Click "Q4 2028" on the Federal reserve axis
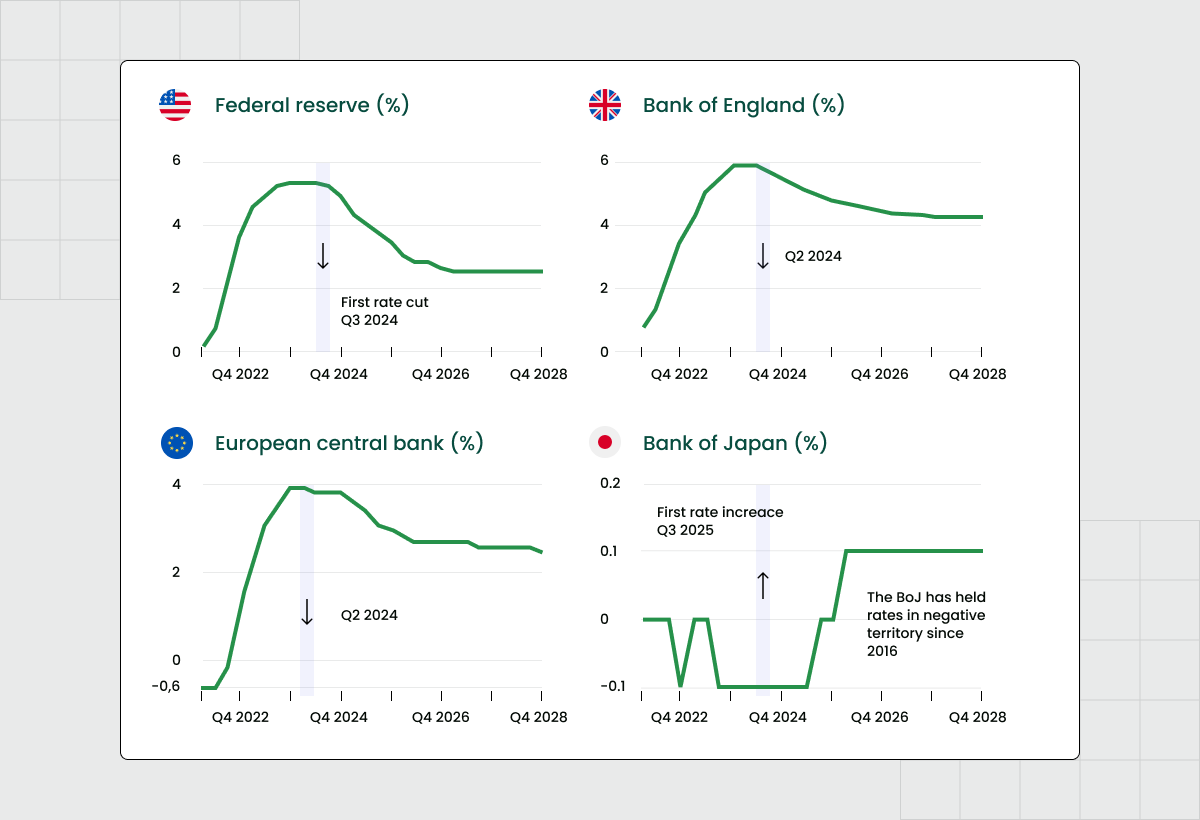1200x820 pixels. 538,374
